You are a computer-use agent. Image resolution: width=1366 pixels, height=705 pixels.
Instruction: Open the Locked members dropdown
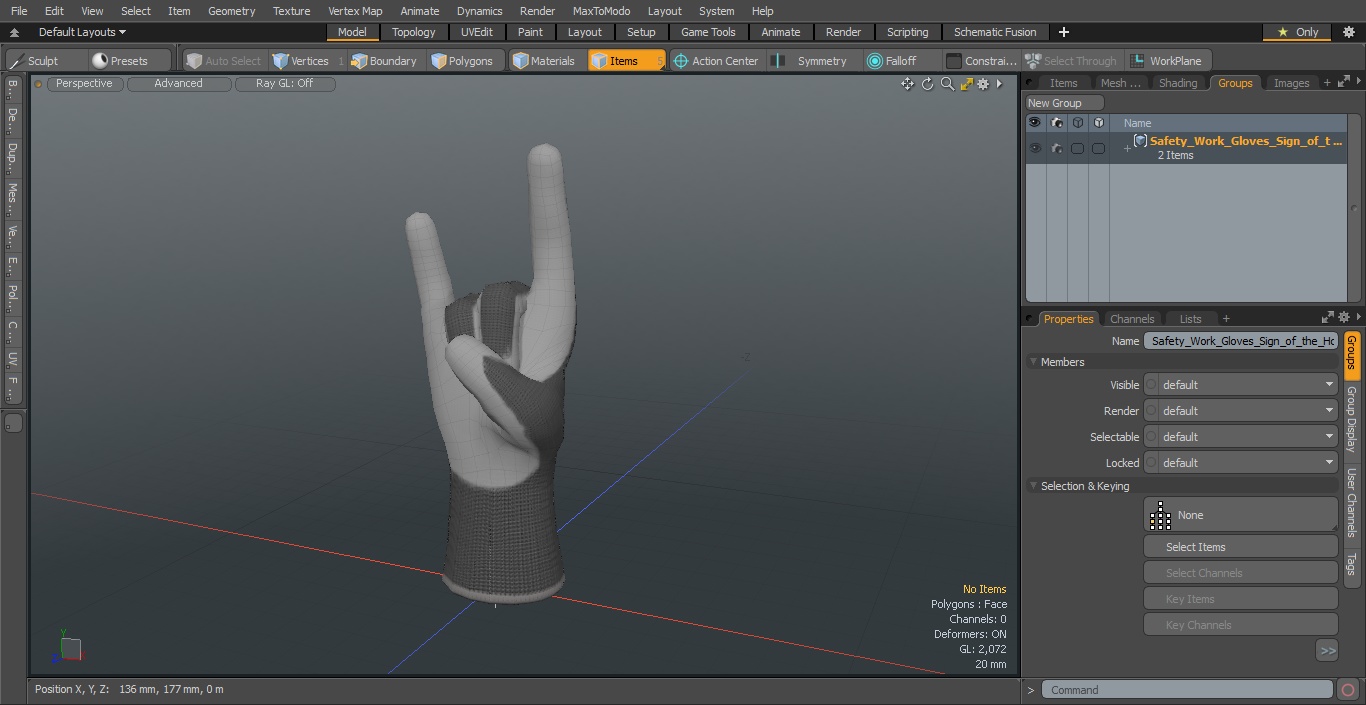tap(1240, 463)
